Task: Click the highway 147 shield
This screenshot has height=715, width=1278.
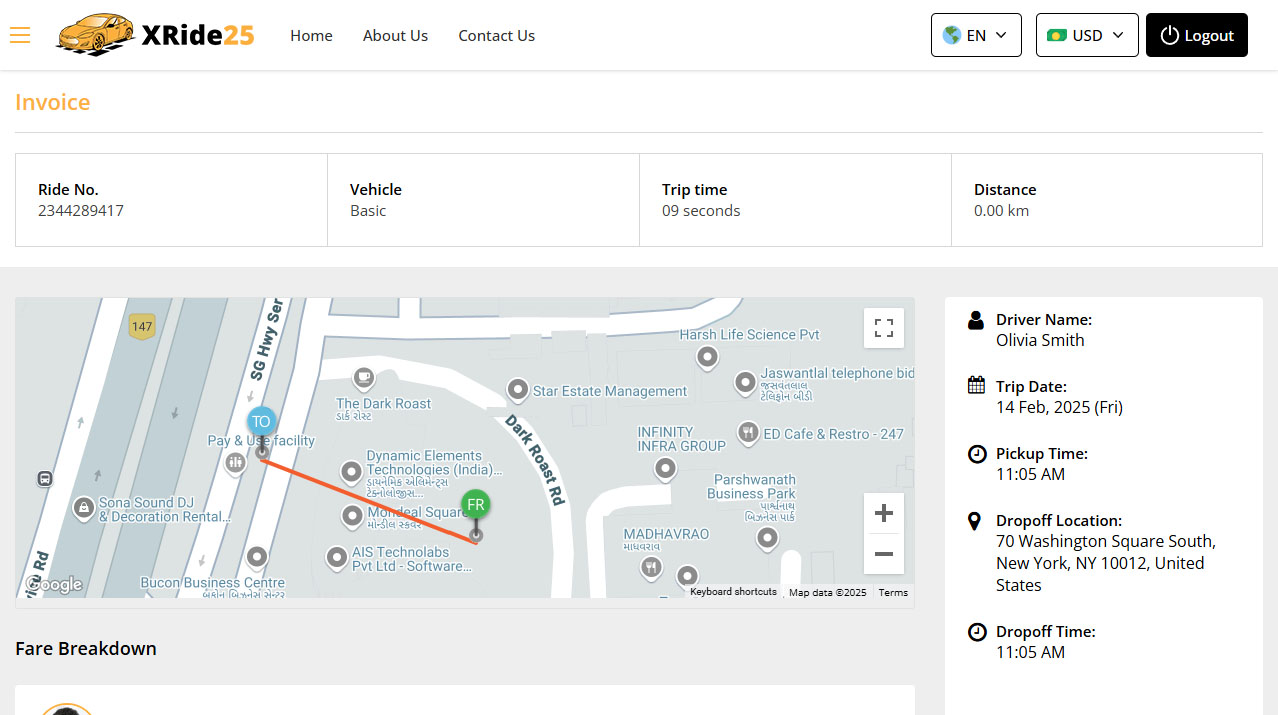Action: [x=142, y=326]
